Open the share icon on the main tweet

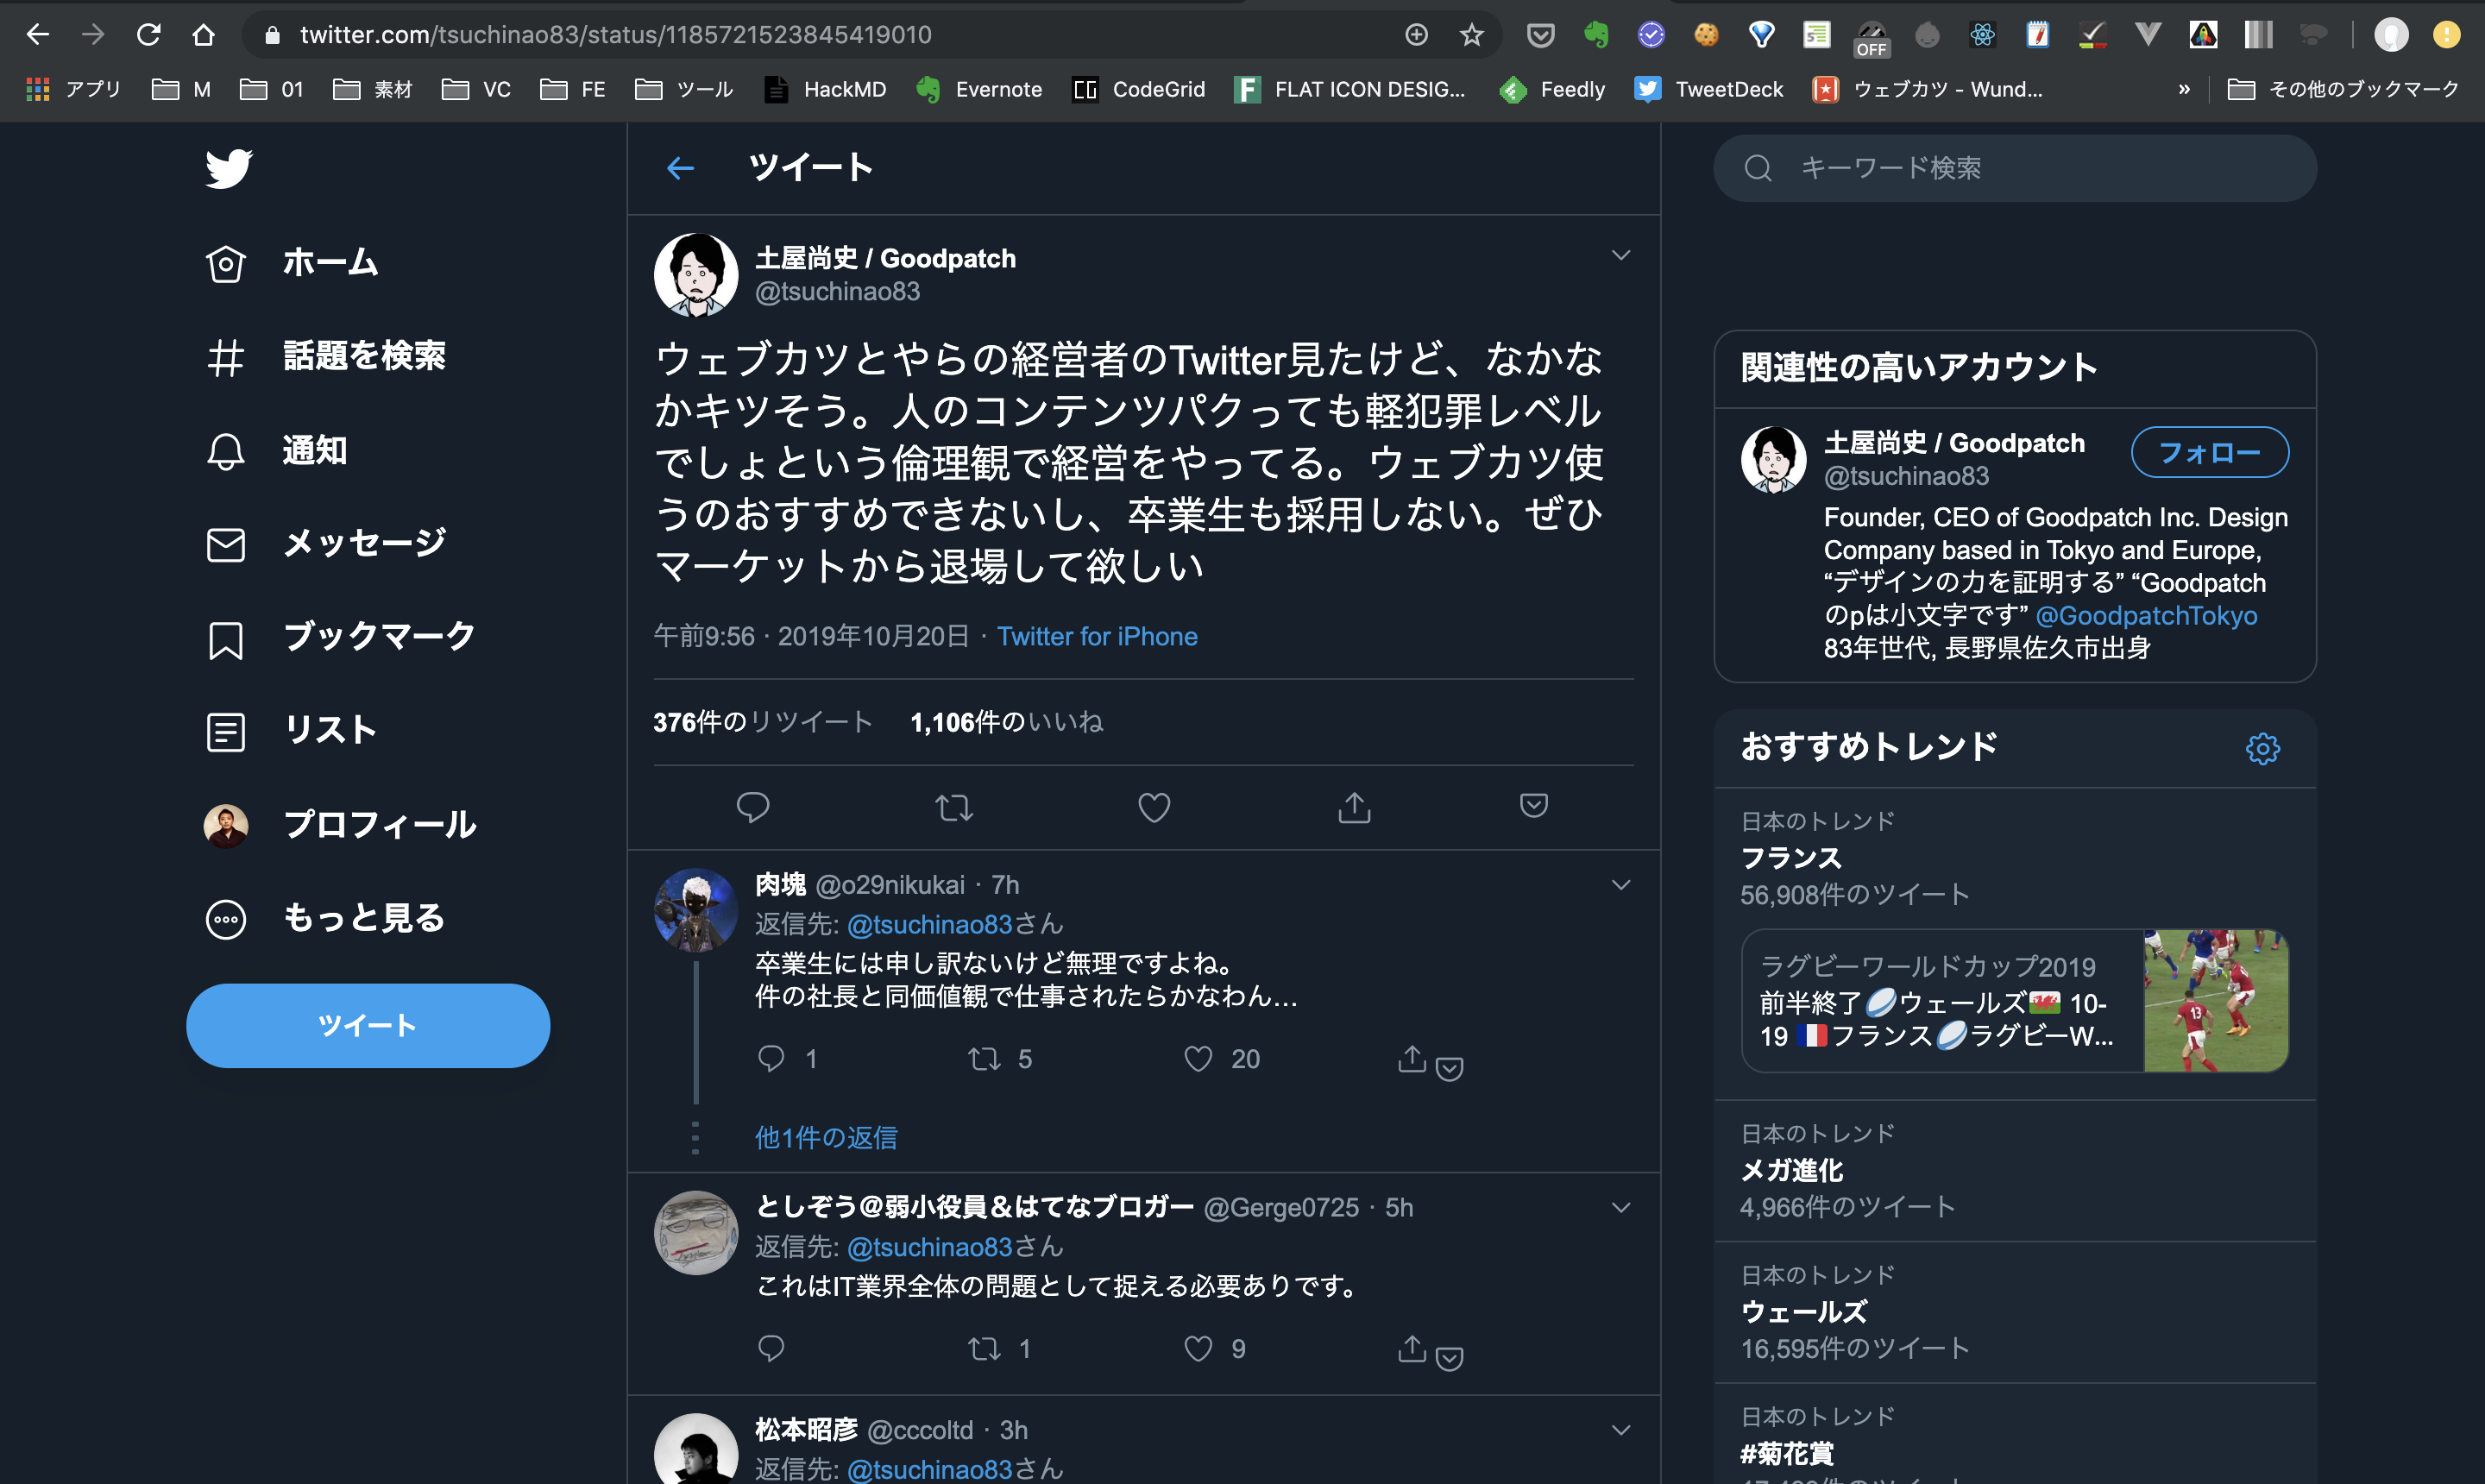(1354, 806)
